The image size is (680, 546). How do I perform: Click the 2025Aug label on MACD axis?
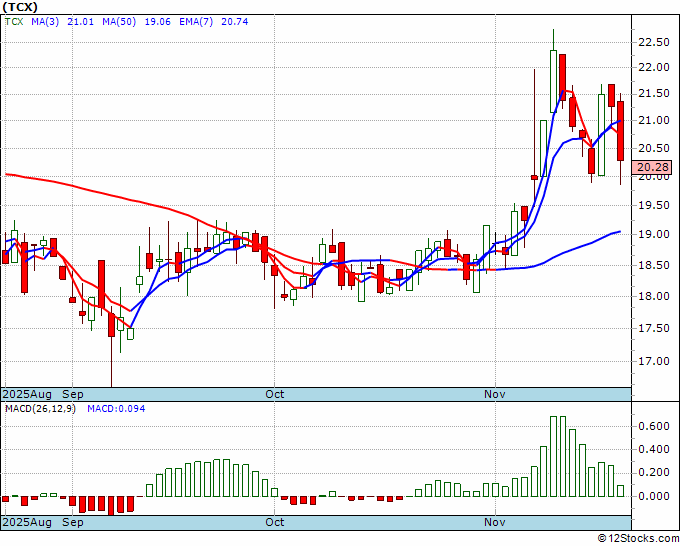27,522
